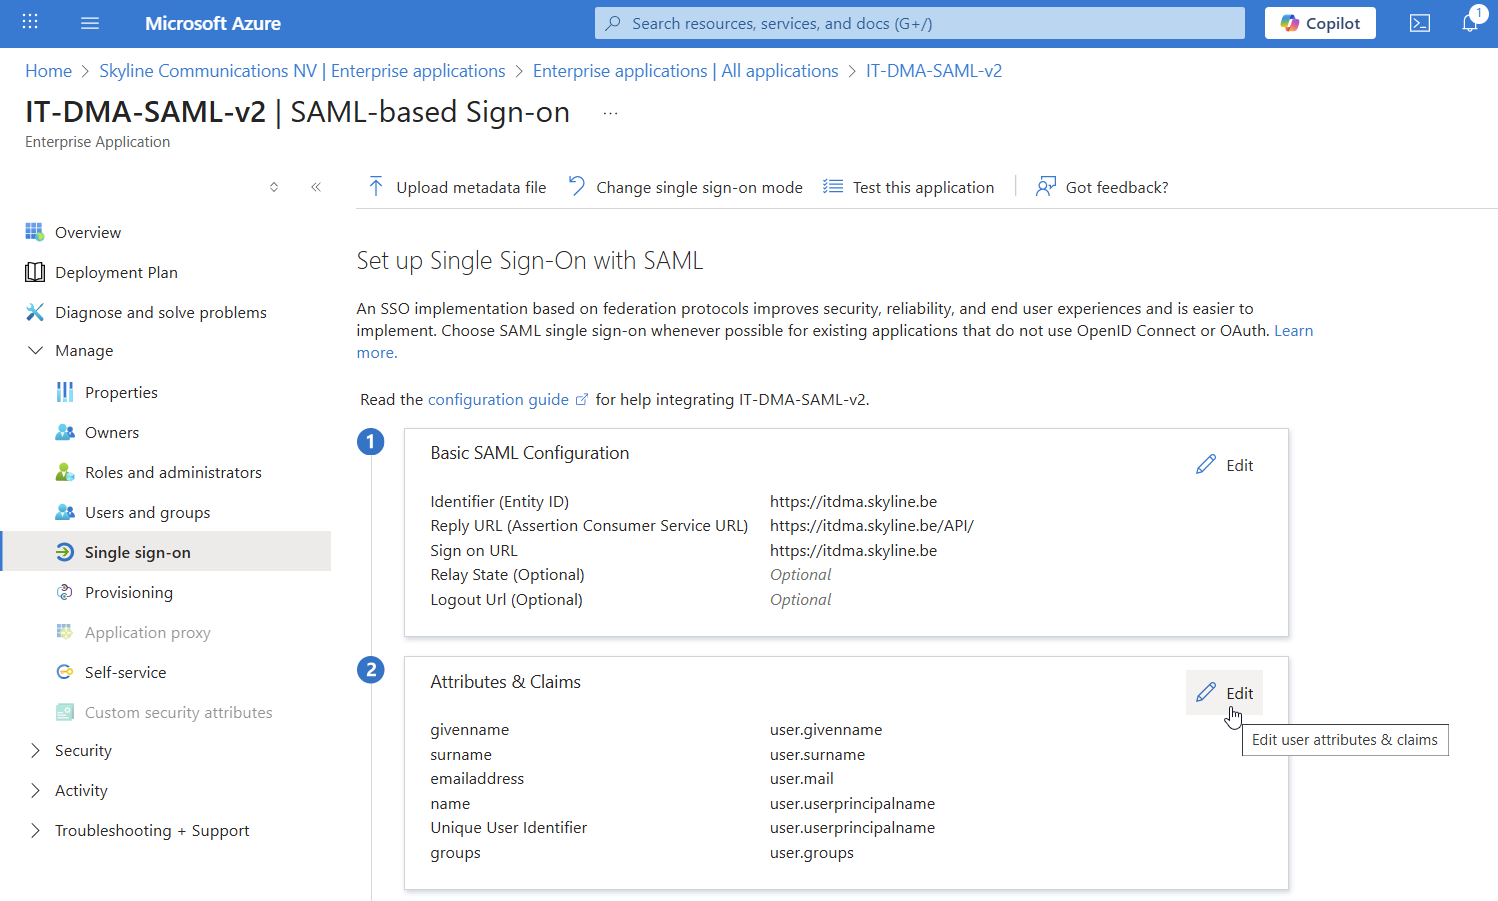The height and width of the screenshot is (901, 1498).
Task: Go to Home breadcrumb
Action: pos(48,71)
